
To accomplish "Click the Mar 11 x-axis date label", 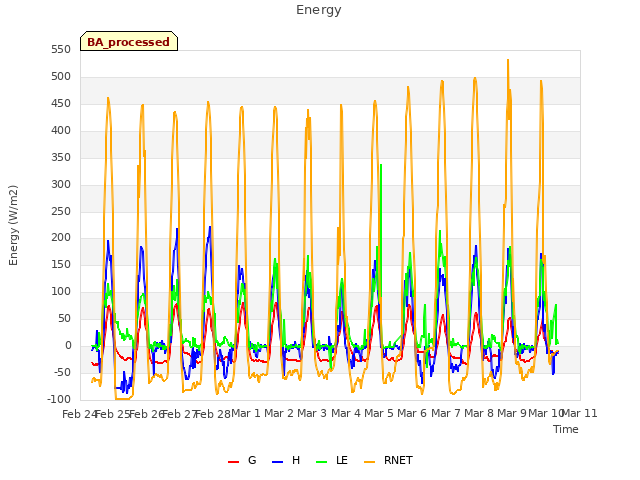I will click(x=580, y=414).
